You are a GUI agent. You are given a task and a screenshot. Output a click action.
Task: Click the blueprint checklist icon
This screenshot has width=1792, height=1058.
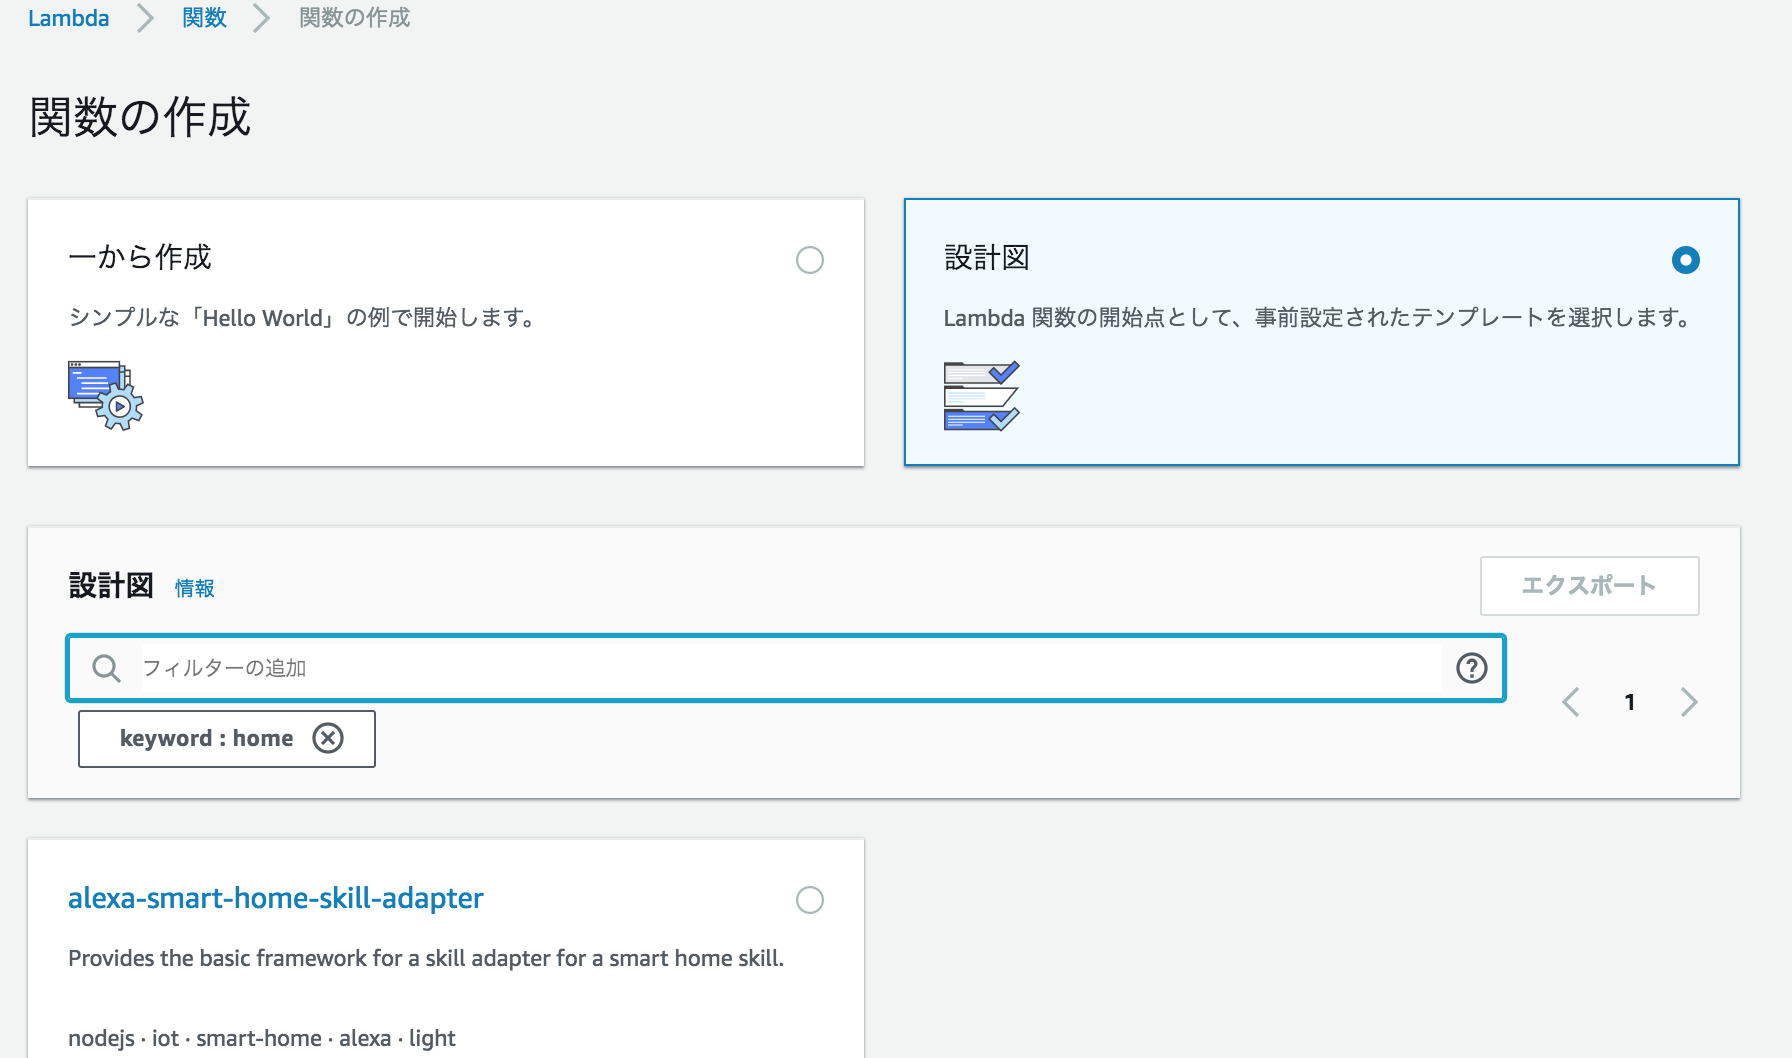(x=981, y=395)
